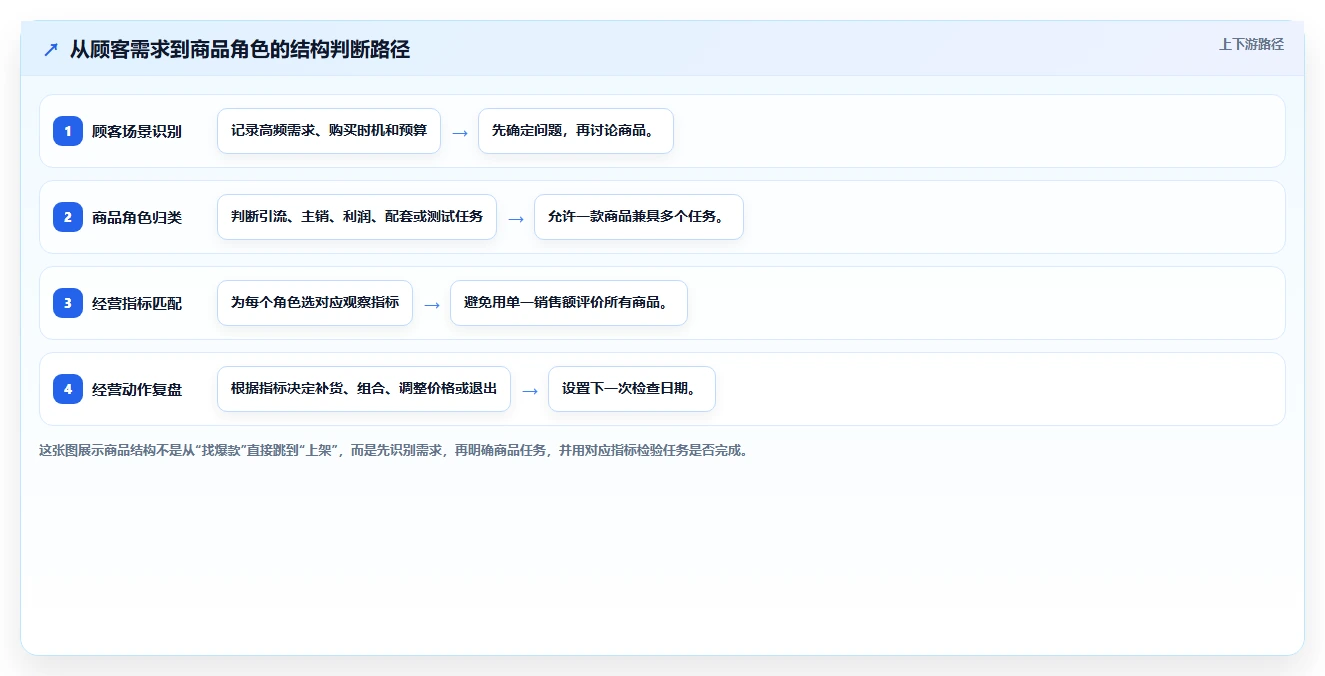1325x676 pixels.
Task: Click the step 1 number badge
Action: pos(68,131)
